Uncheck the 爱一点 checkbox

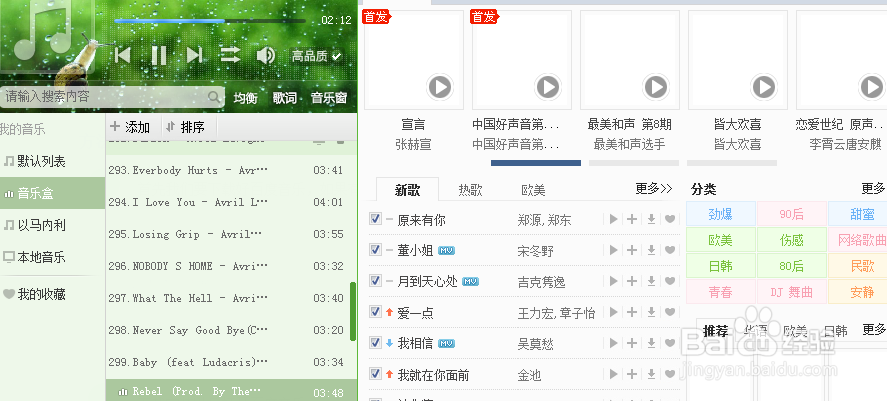(x=375, y=312)
